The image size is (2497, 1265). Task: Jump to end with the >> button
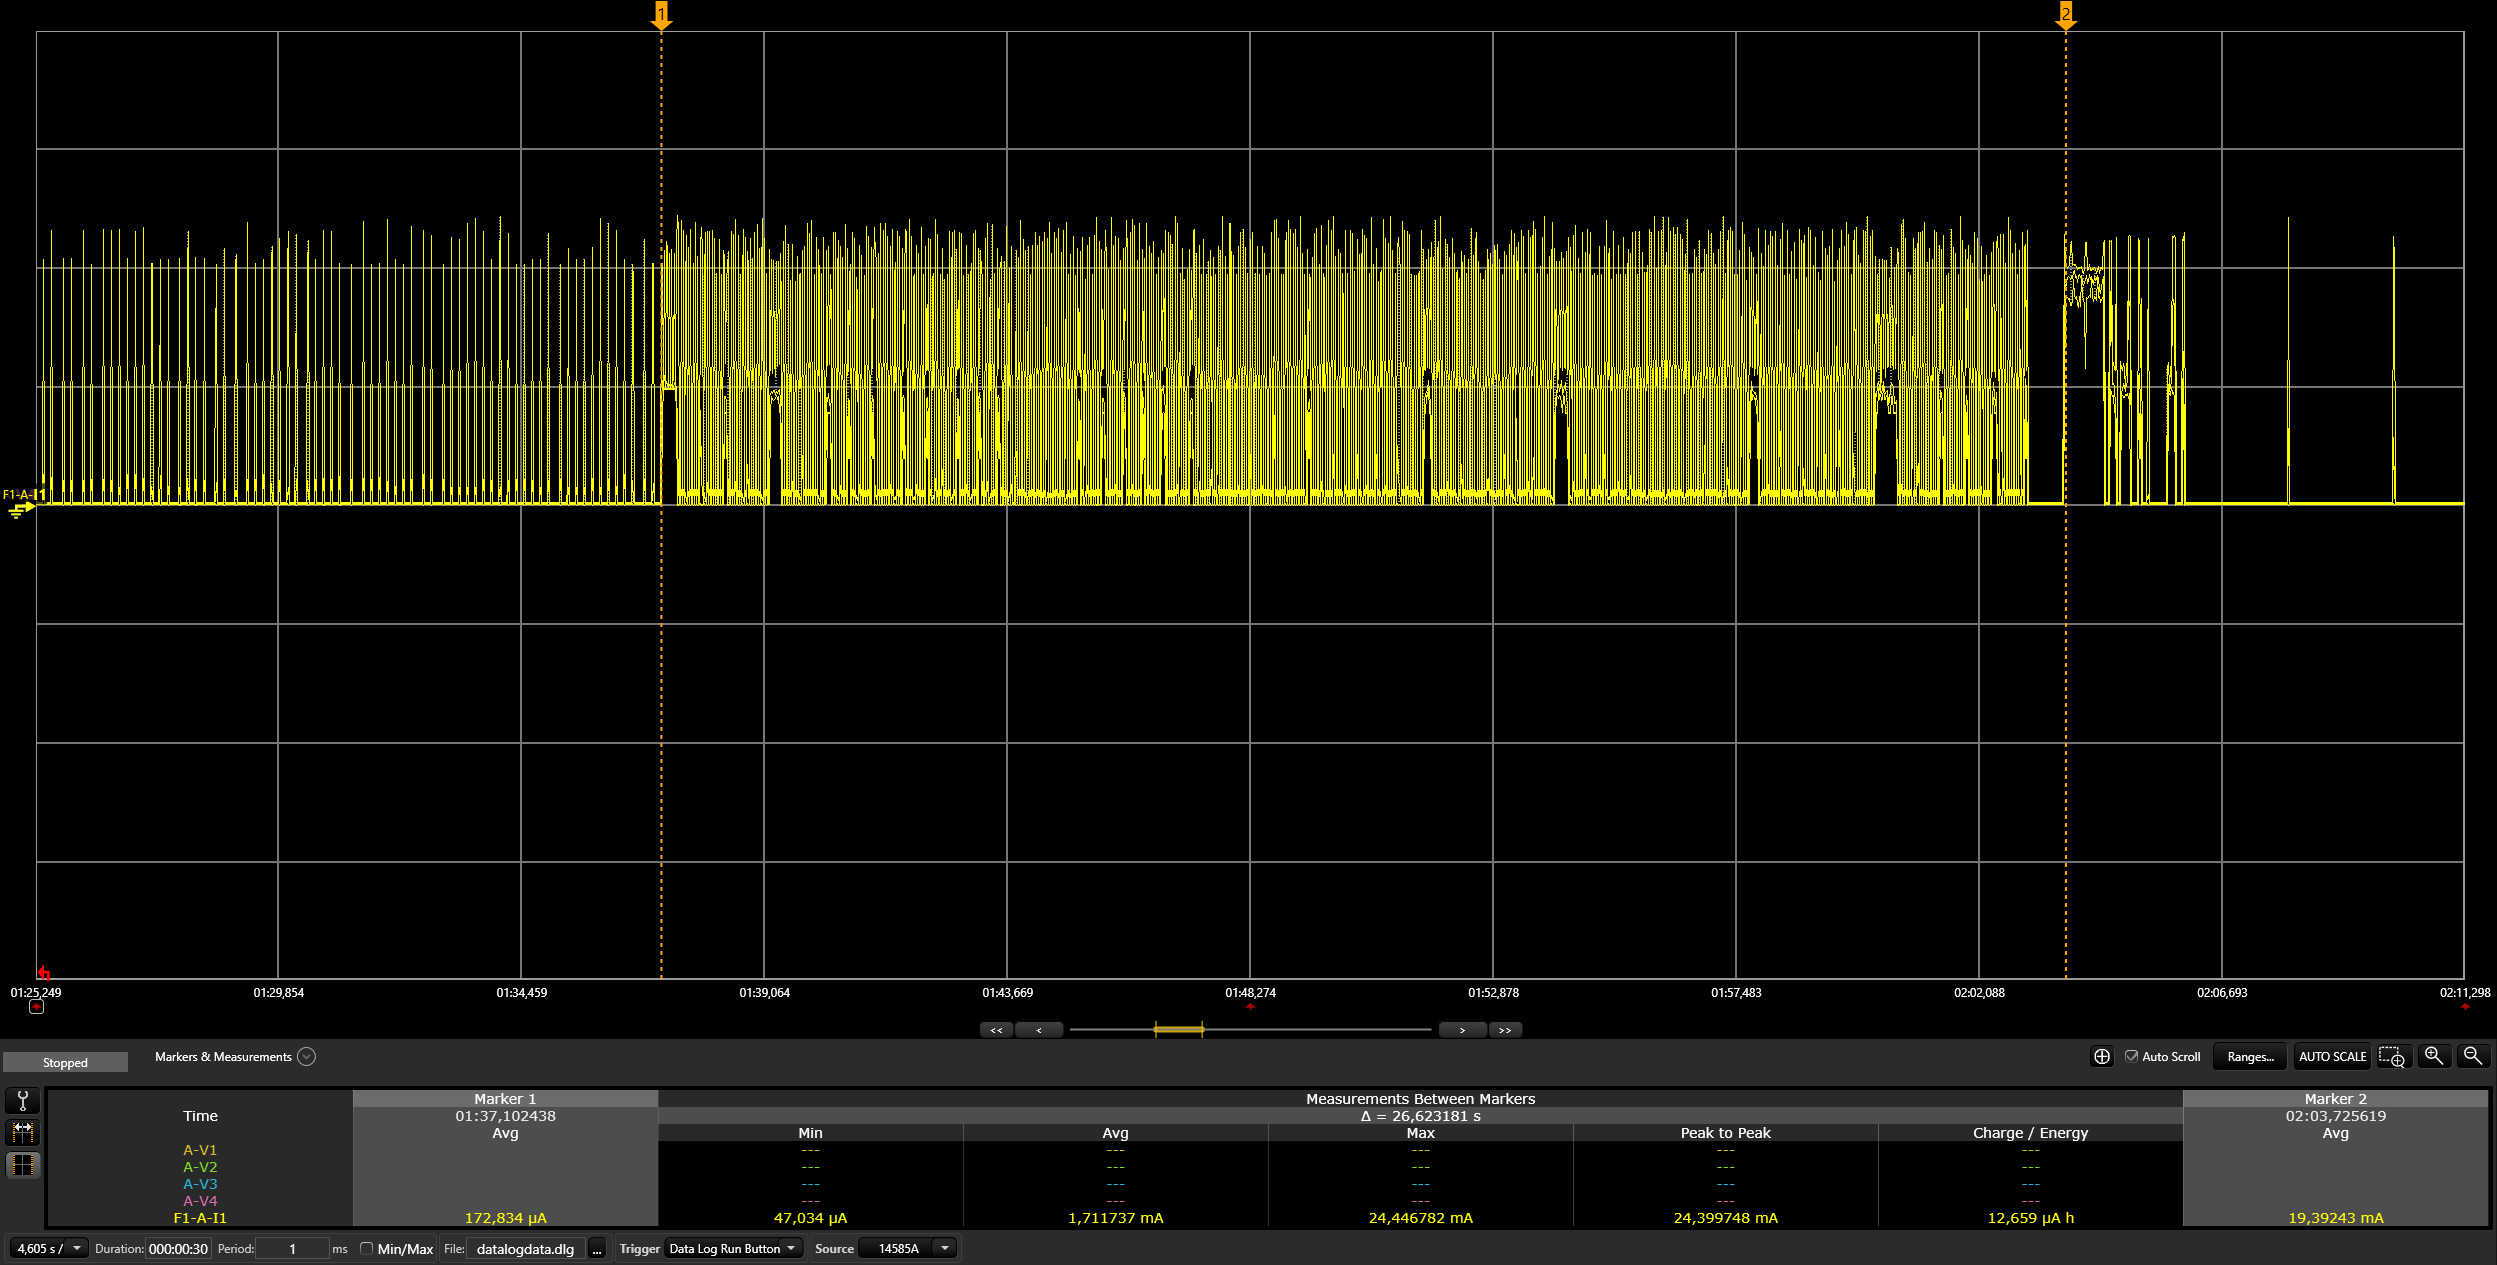[1505, 1030]
